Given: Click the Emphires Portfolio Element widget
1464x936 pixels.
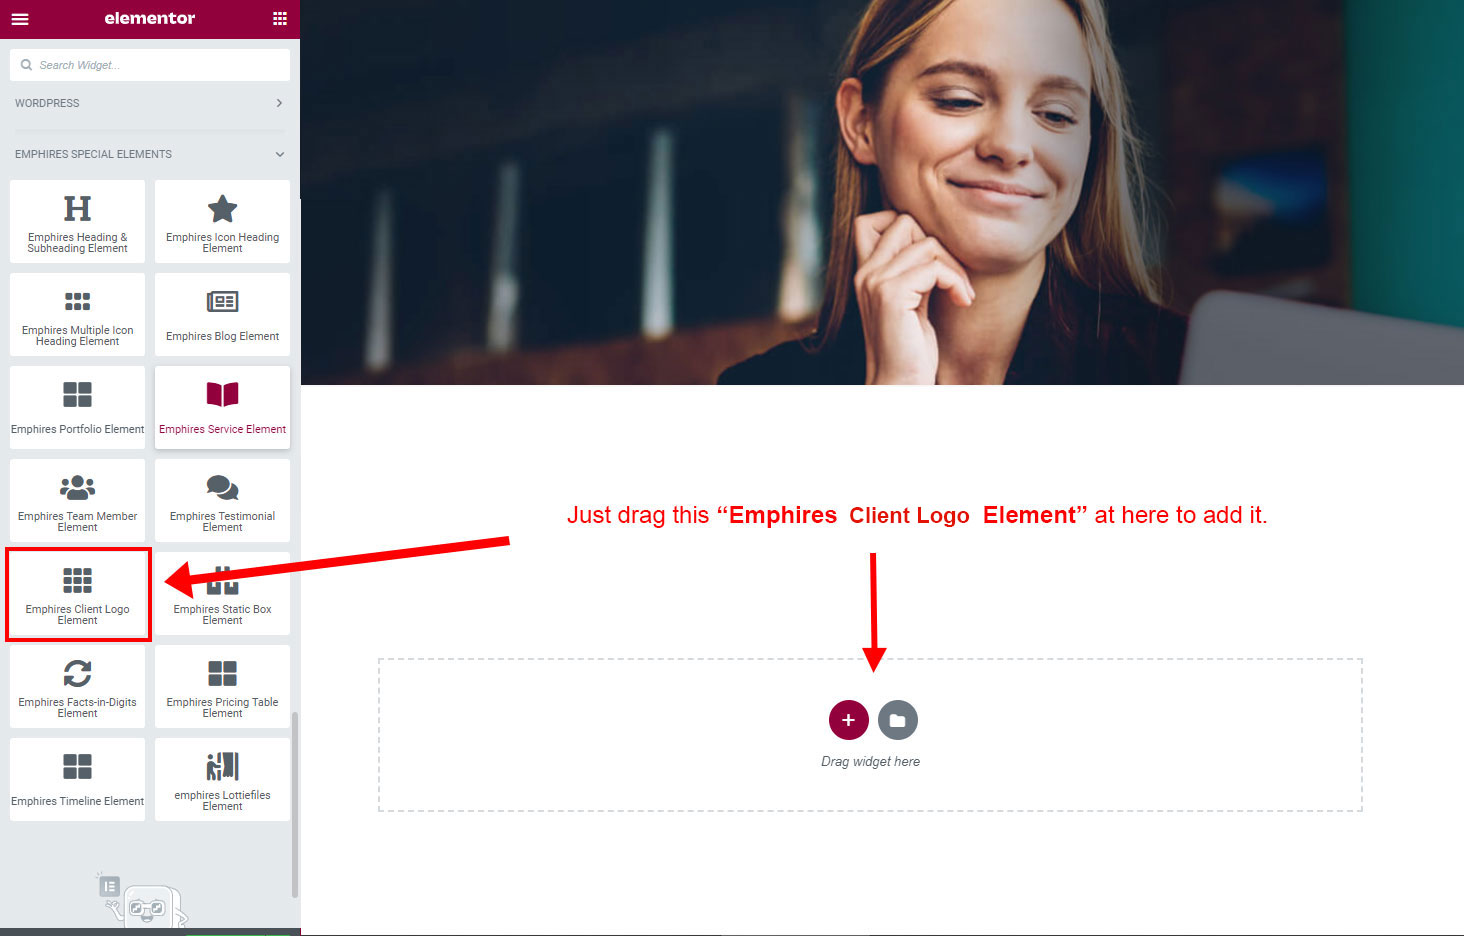Looking at the screenshot, I should point(78,408).
